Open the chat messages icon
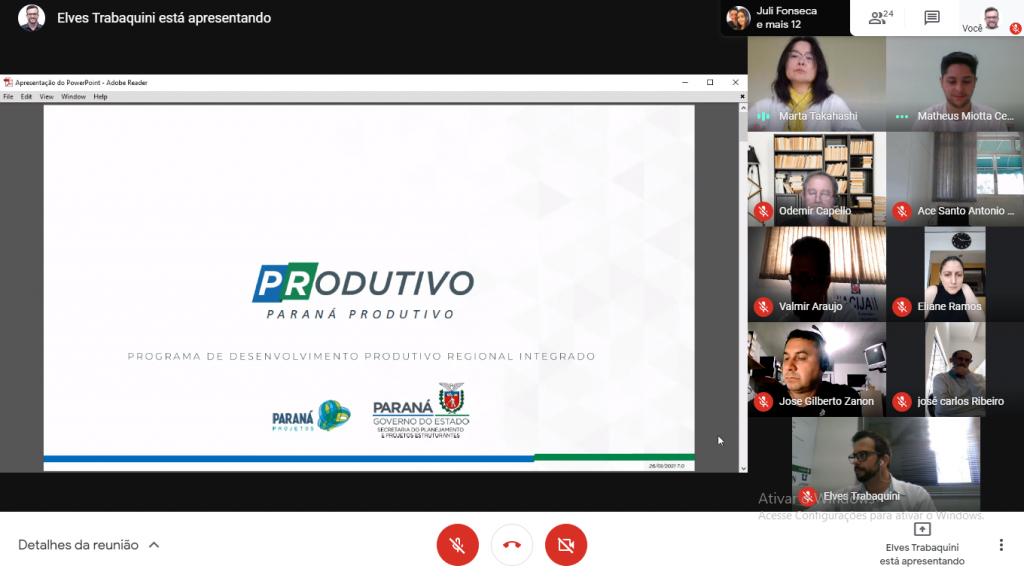This screenshot has height=578, width=1024. pyautogui.click(x=932, y=18)
